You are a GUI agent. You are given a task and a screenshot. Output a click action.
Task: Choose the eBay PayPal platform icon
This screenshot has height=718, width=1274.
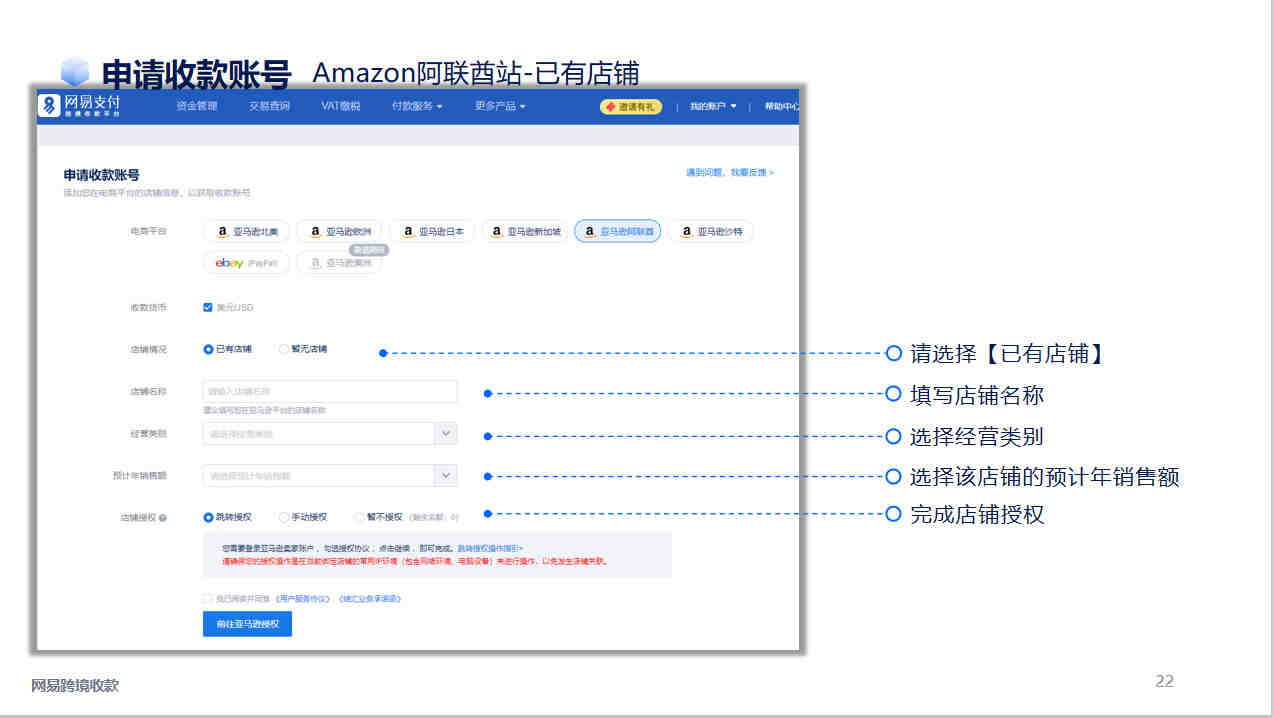(x=246, y=263)
